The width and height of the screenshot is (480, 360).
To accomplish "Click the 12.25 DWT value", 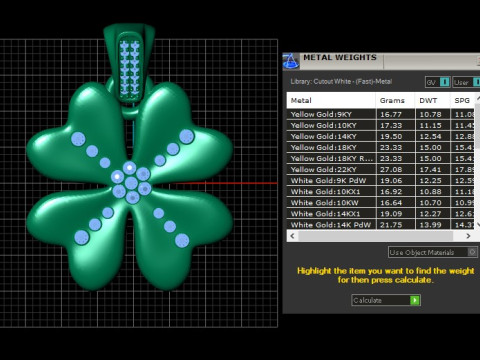I will point(430,180).
